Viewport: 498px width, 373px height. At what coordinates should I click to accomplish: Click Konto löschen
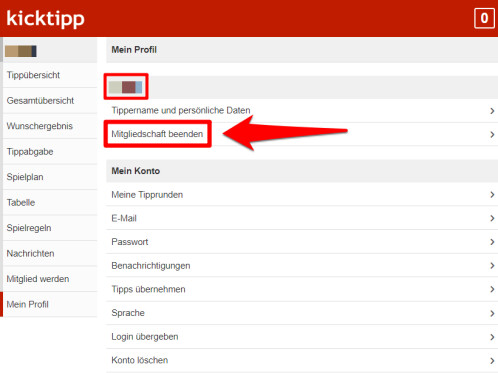click(x=302, y=360)
